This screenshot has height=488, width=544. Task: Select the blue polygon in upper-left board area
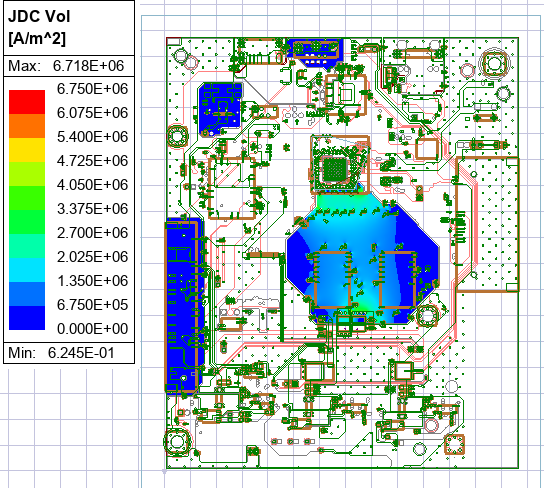[x=220, y=109]
